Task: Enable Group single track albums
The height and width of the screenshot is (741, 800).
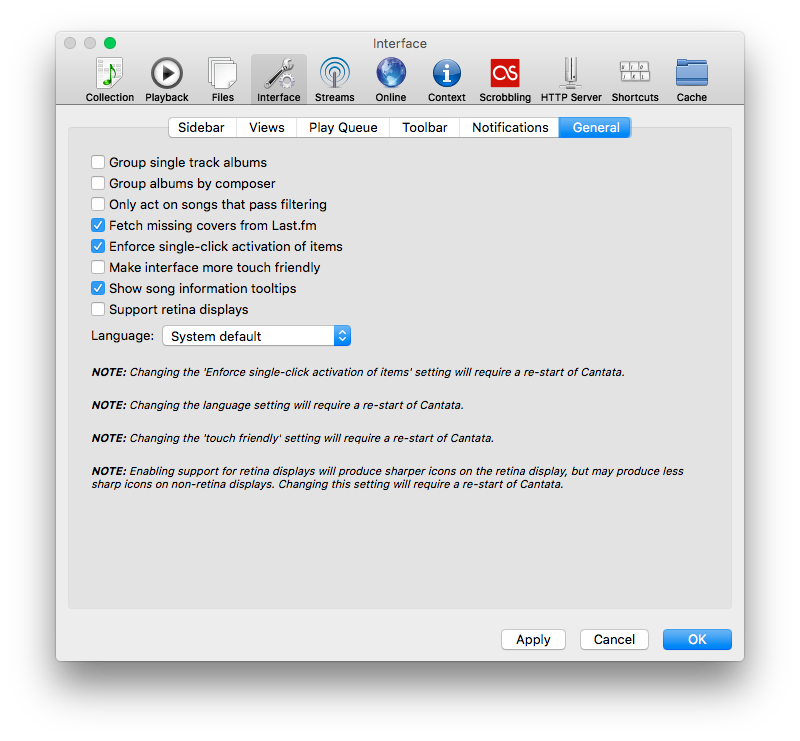Action: coord(98,162)
